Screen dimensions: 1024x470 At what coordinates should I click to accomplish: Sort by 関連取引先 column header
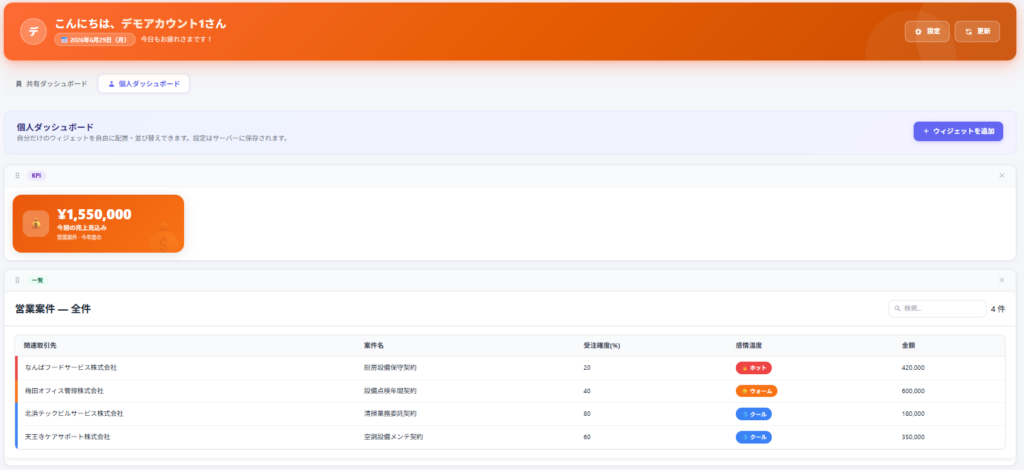[x=40, y=345]
